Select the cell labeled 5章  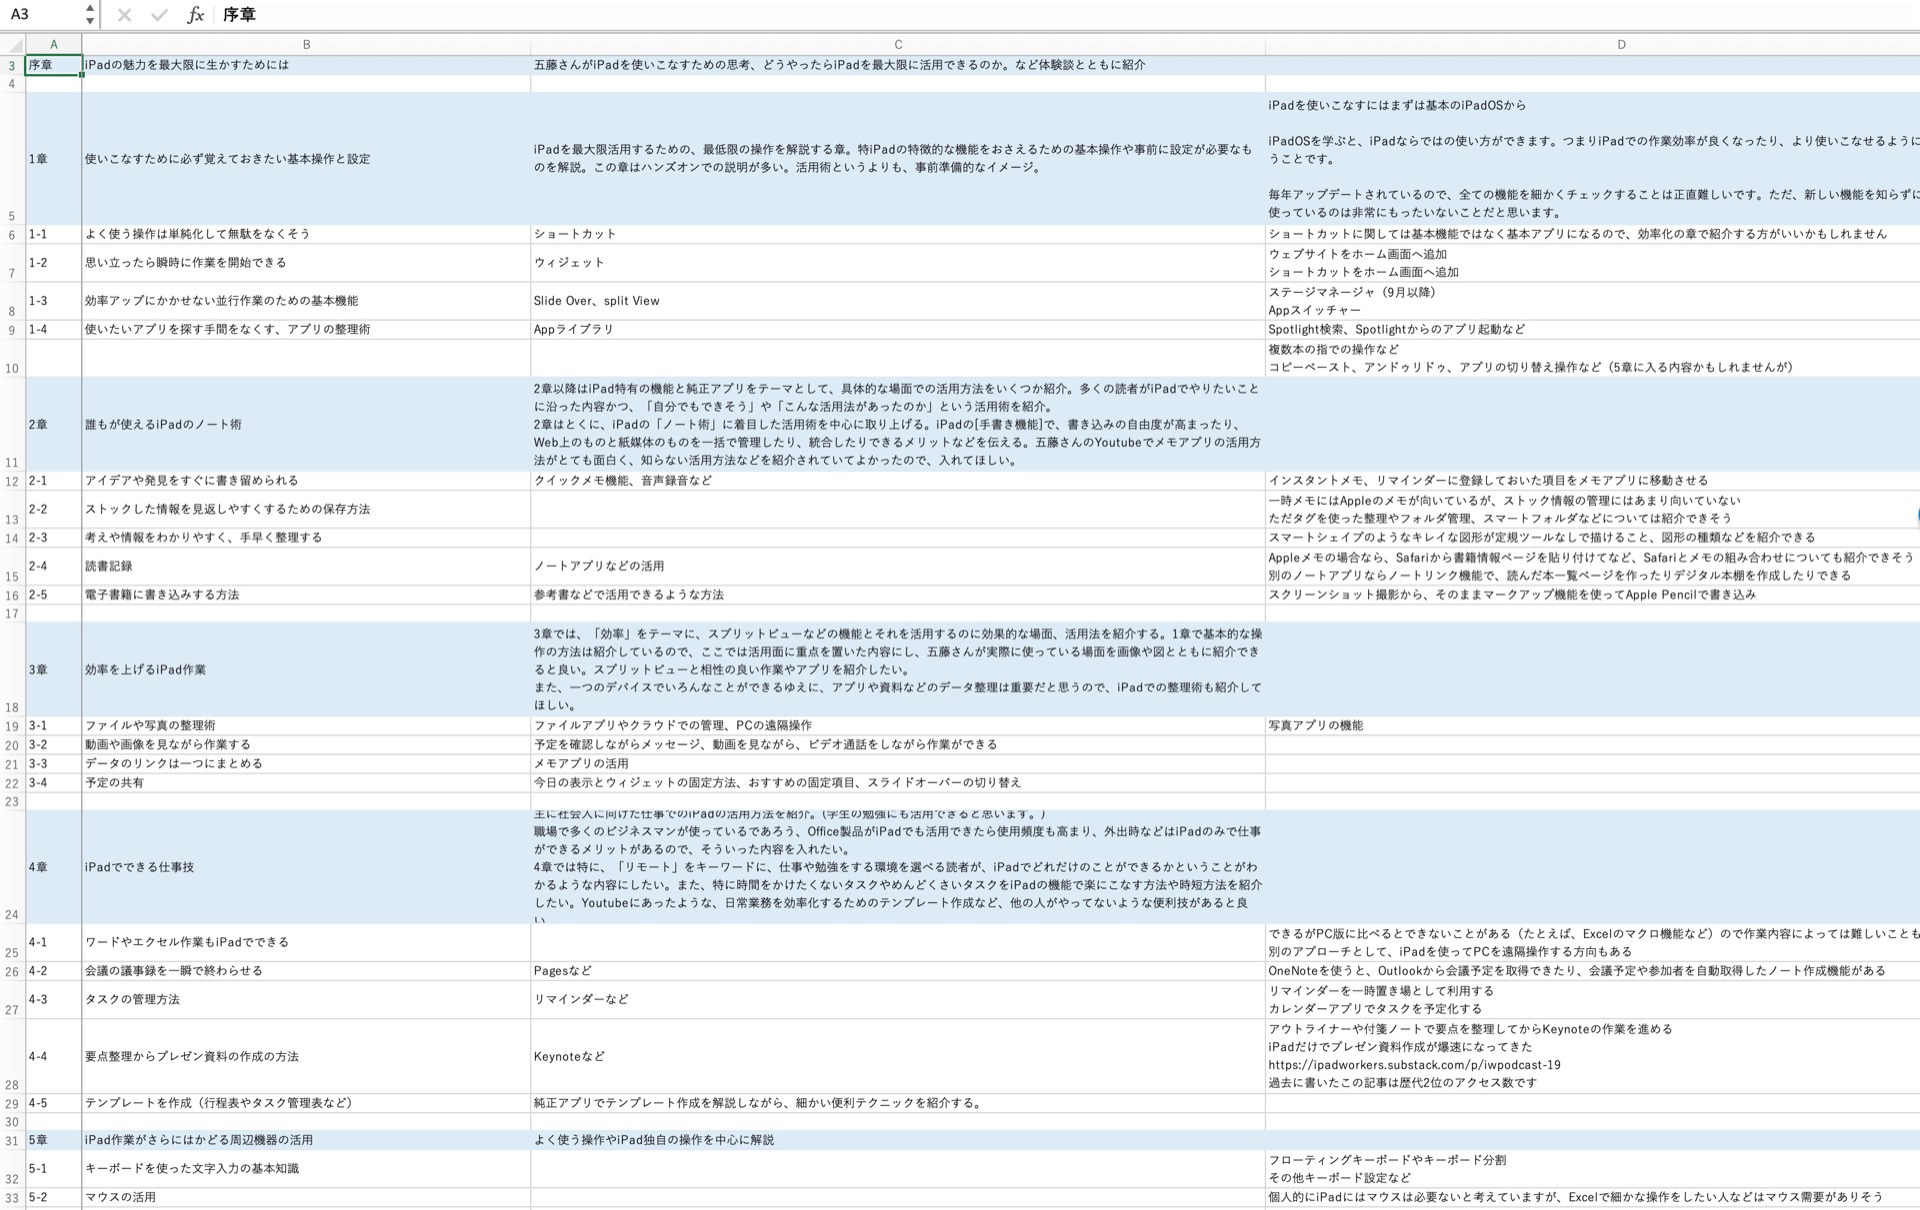[54, 1140]
